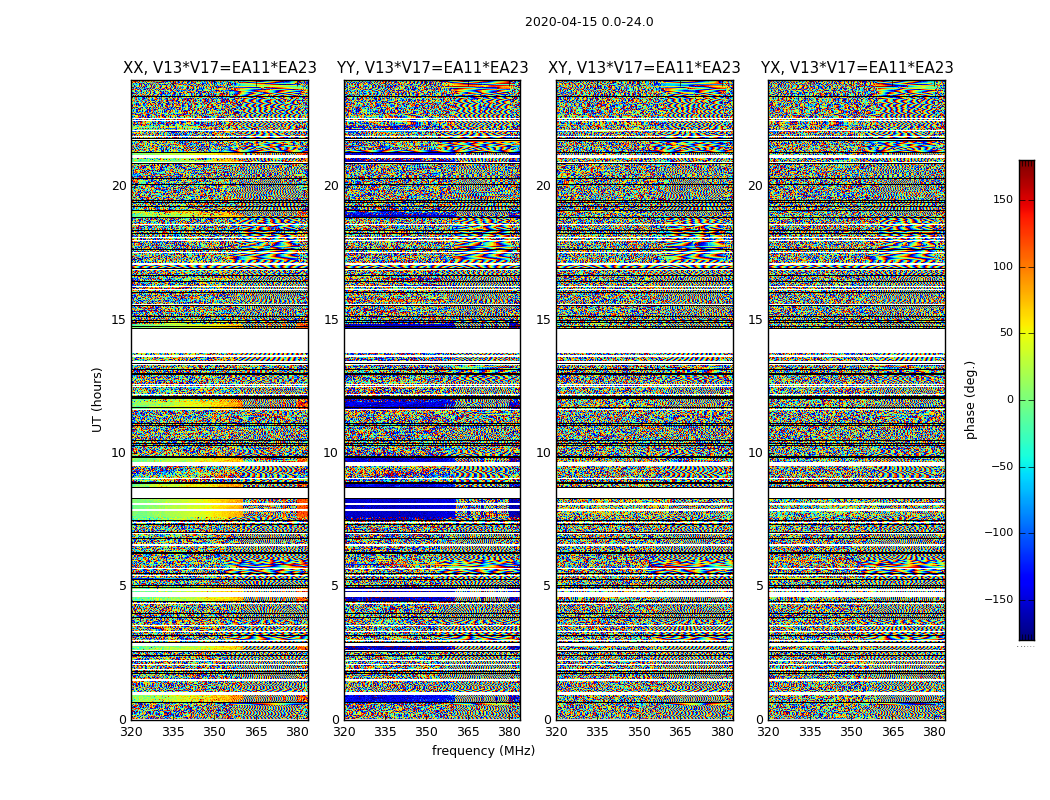1050x800 pixels.
Task: Click the 20 hour tick beside YY panel
Action: (x=331, y=186)
